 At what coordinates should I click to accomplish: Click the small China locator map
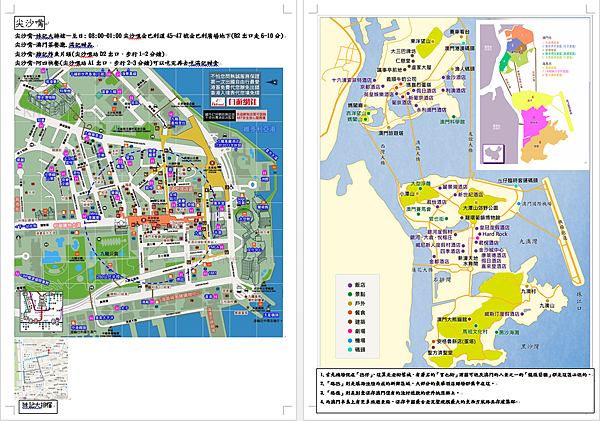tap(494, 153)
